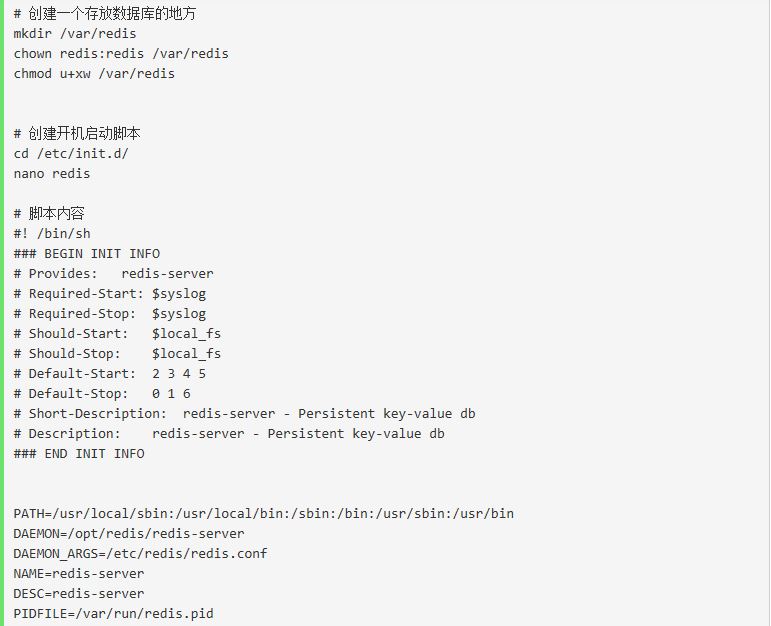Click the 'DAEMON=/opt/redis/redis-server' line

click(129, 533)
